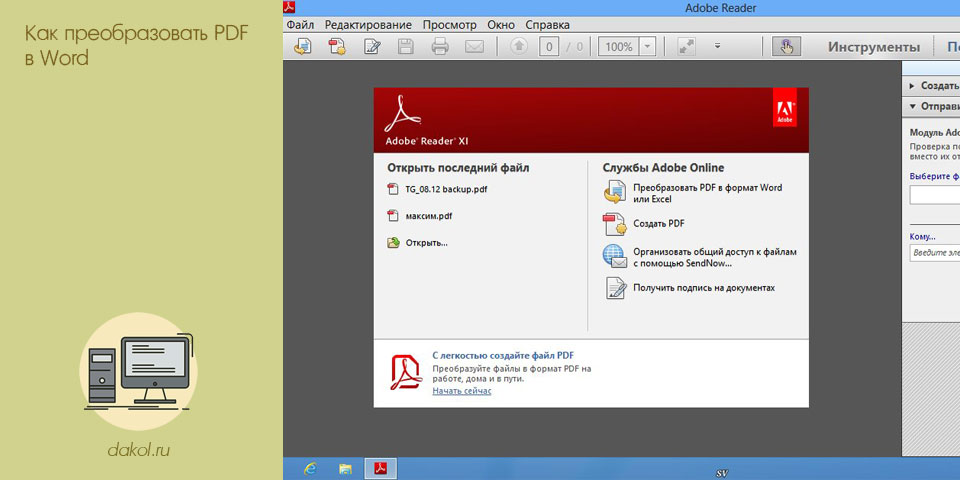Click the Adobe Reader taskbar button
Image resolution: width=960 pixels, height=480 pixels.
click(381, 468)
